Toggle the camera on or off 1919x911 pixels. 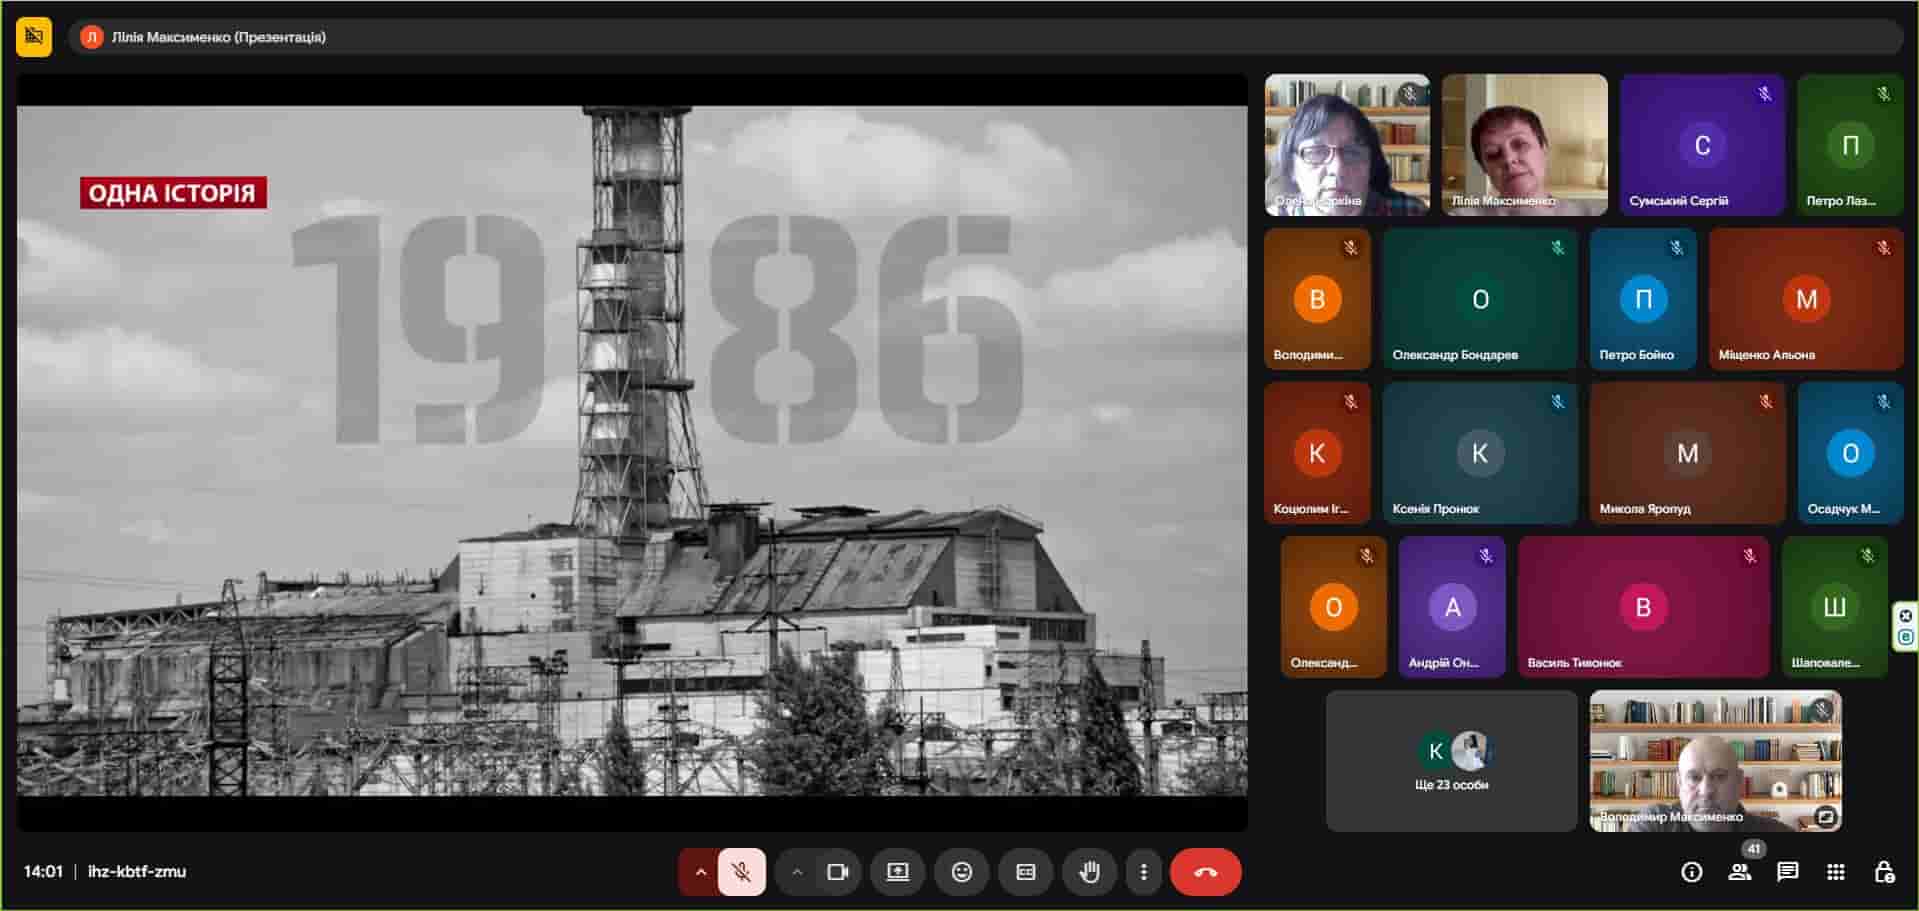pyautogui.click(x=837, y=872)
